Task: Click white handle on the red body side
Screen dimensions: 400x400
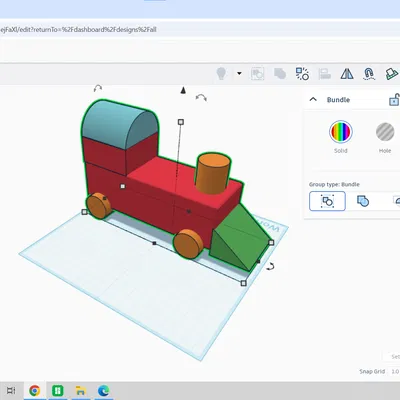Action: (x=123, y=186)
